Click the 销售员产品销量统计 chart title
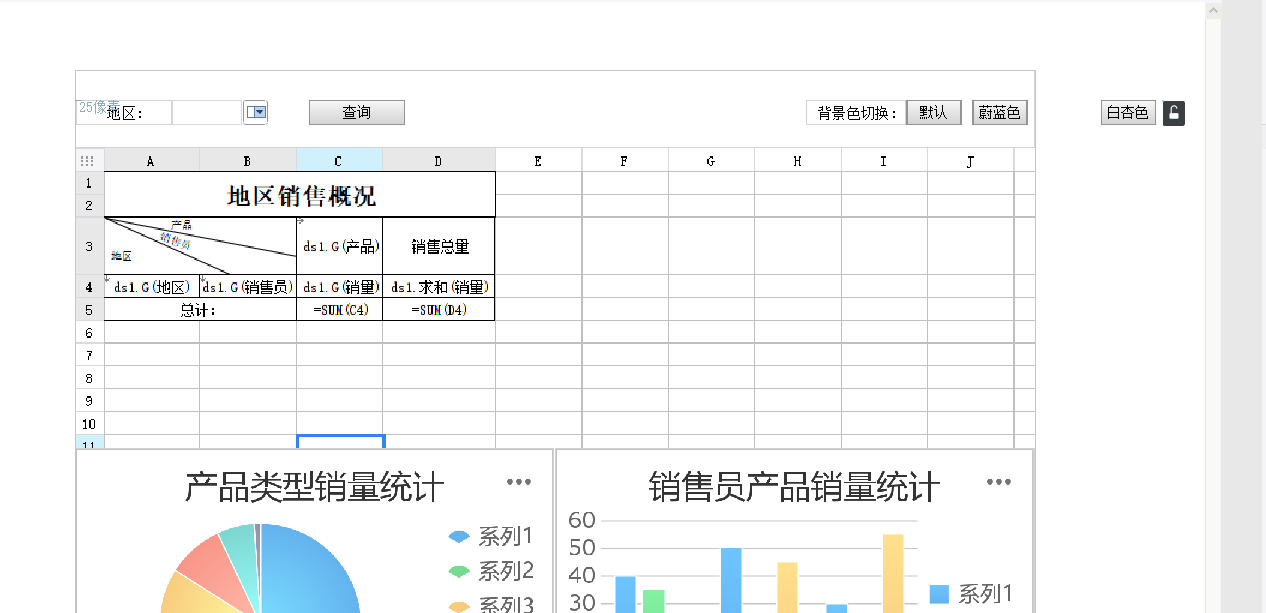Viewport: 1266px width, 613px height. (794, 488)
